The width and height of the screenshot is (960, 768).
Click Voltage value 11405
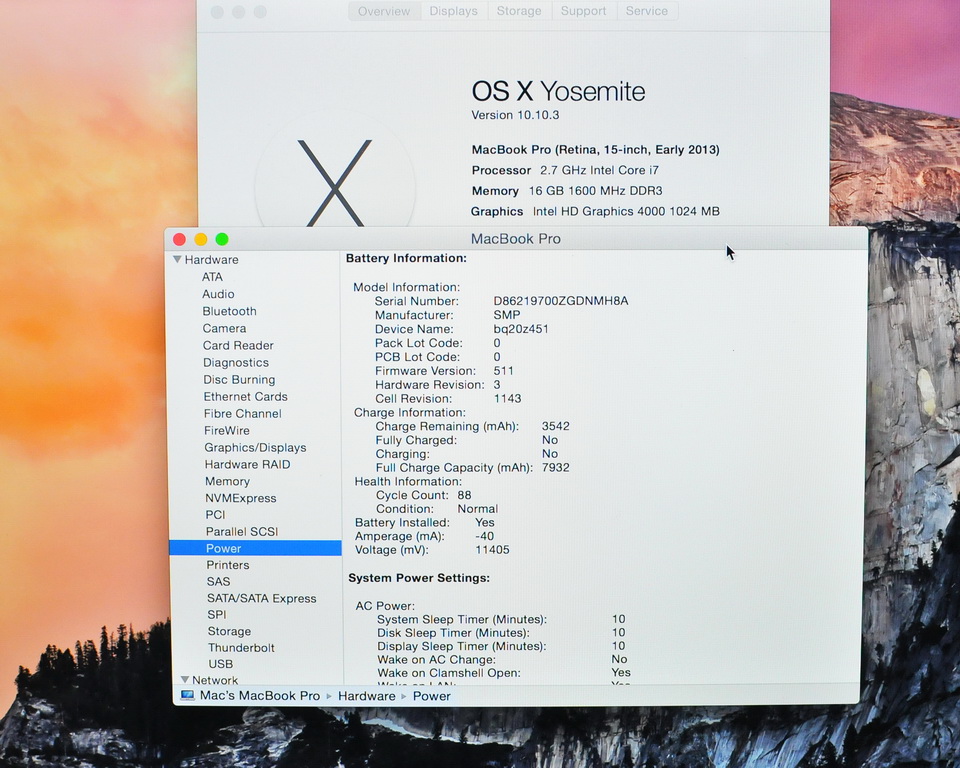[492, 549]
